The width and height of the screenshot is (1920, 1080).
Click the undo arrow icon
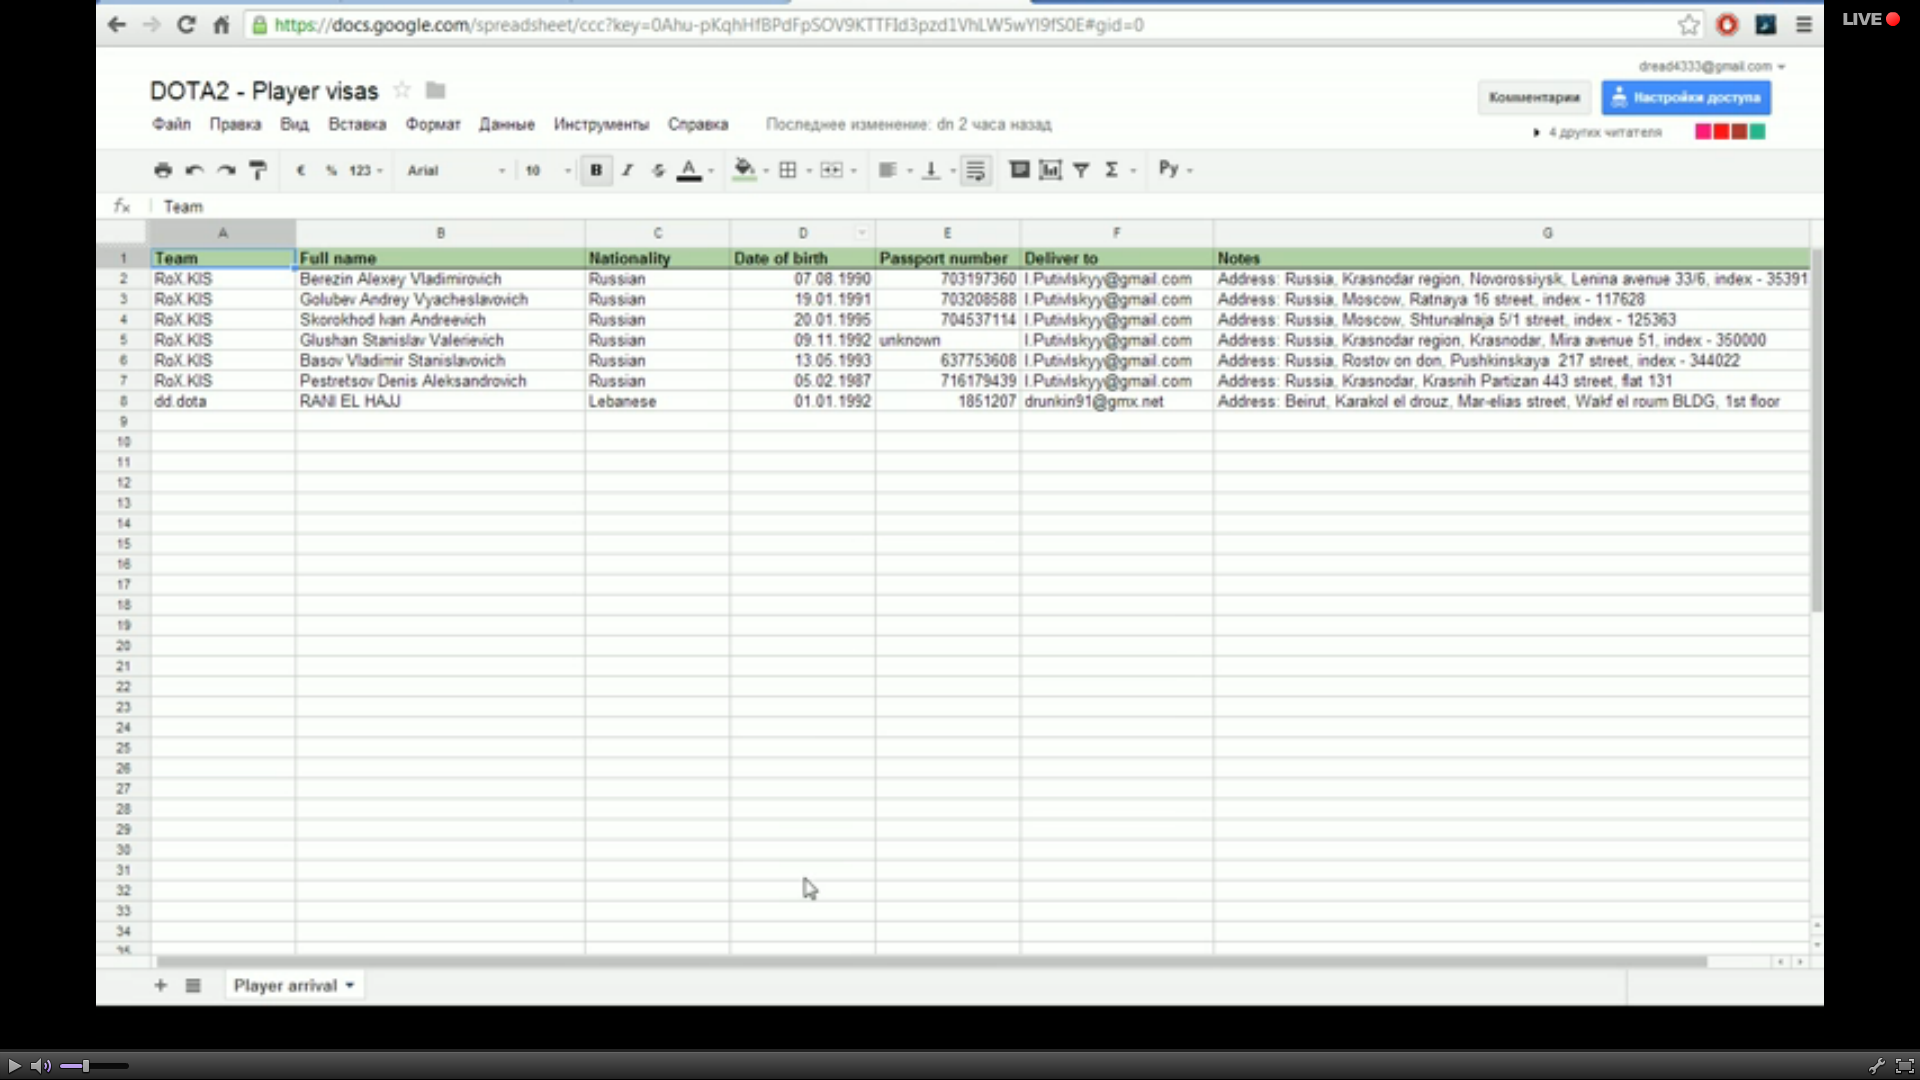(x=194, y=170)
